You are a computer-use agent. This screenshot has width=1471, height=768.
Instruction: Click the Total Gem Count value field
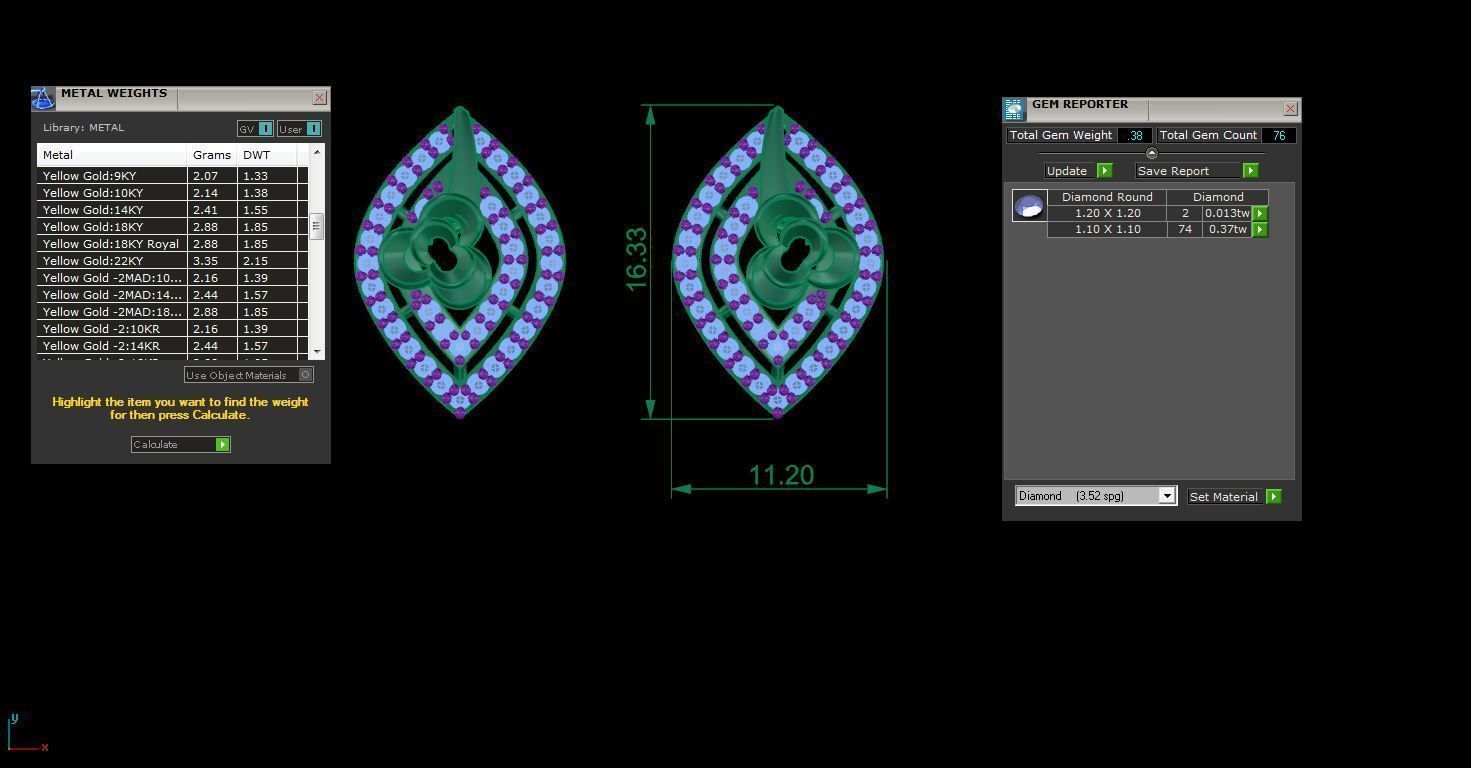point(1279,135)
